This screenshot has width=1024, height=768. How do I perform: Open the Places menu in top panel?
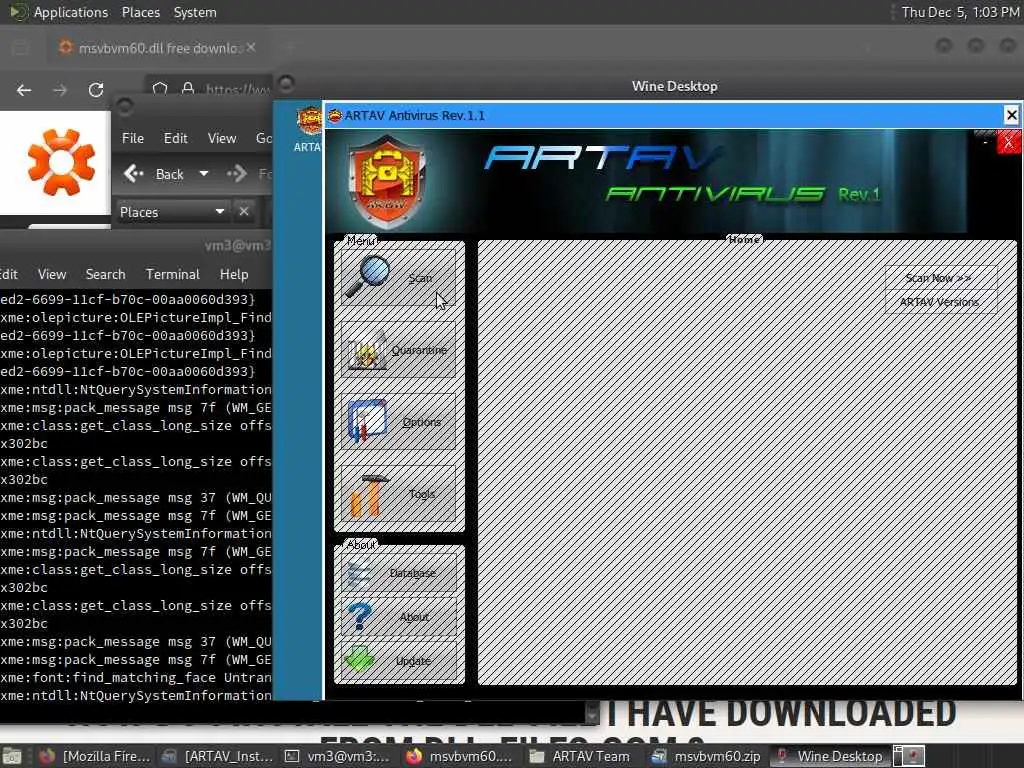140,12
